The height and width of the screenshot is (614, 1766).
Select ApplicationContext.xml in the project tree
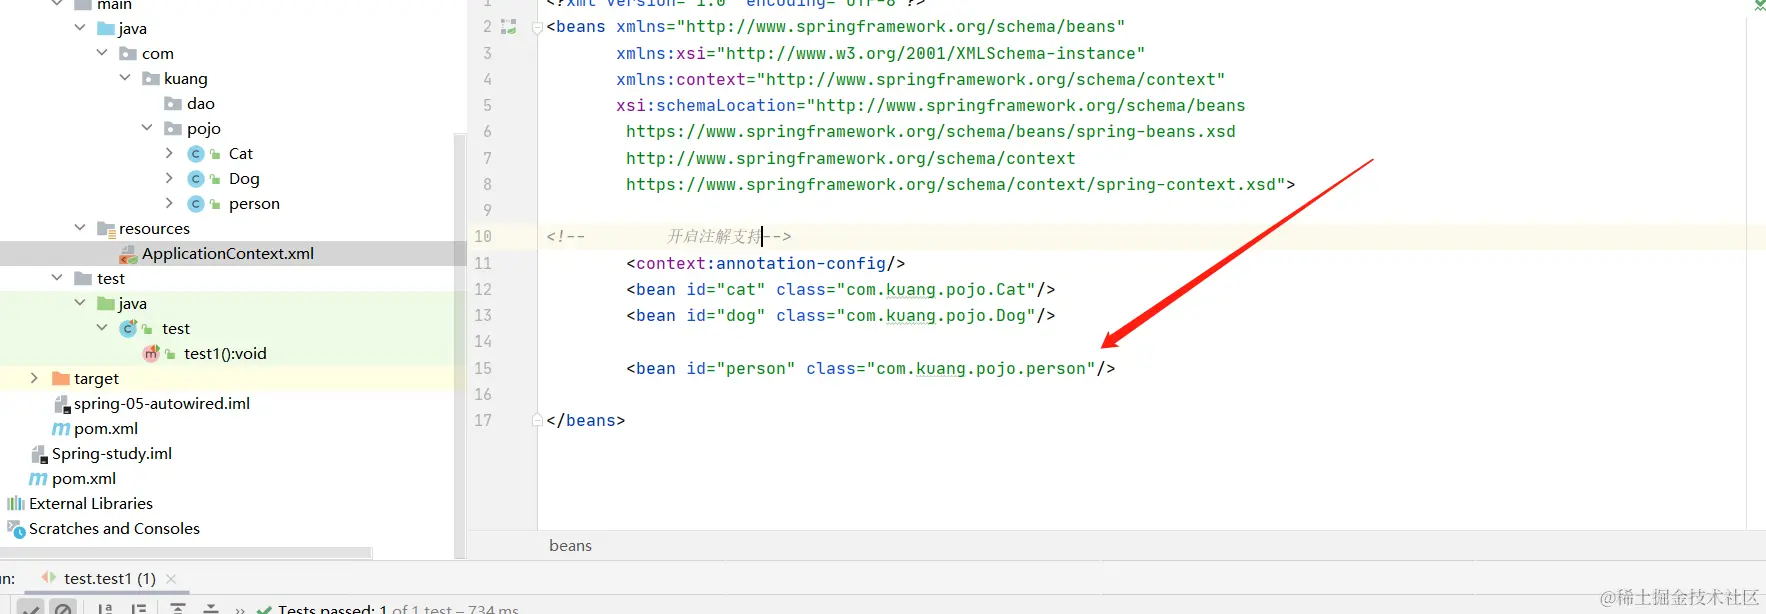(228, 254)
